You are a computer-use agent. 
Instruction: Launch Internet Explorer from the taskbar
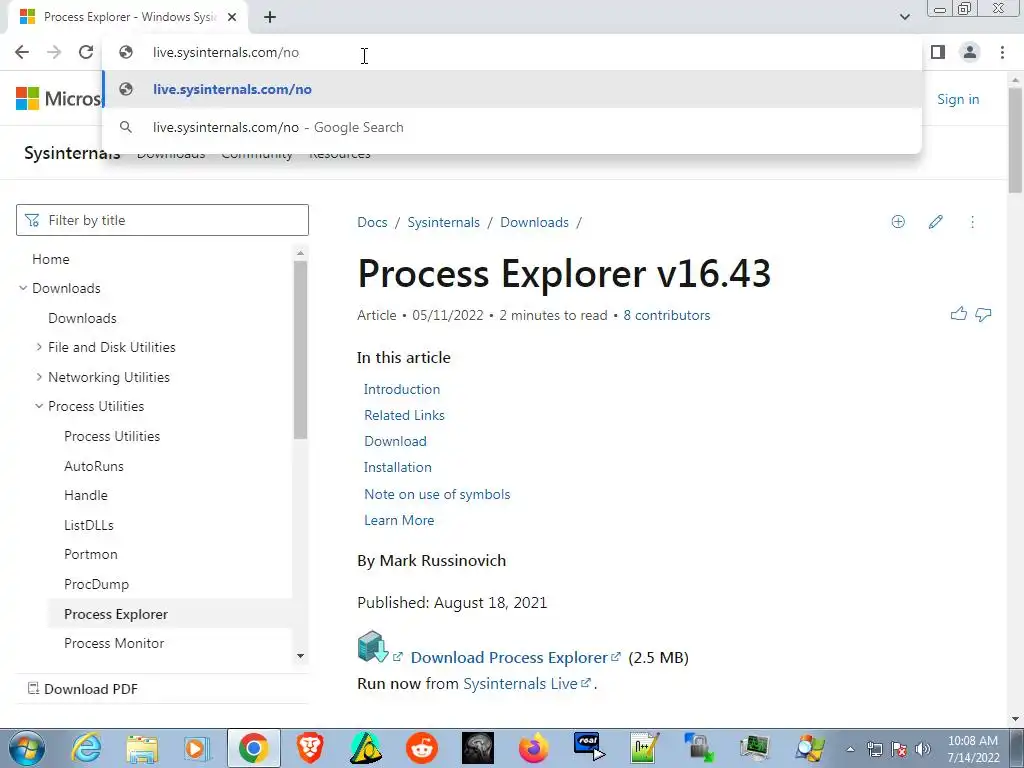(x=86, y=748)
